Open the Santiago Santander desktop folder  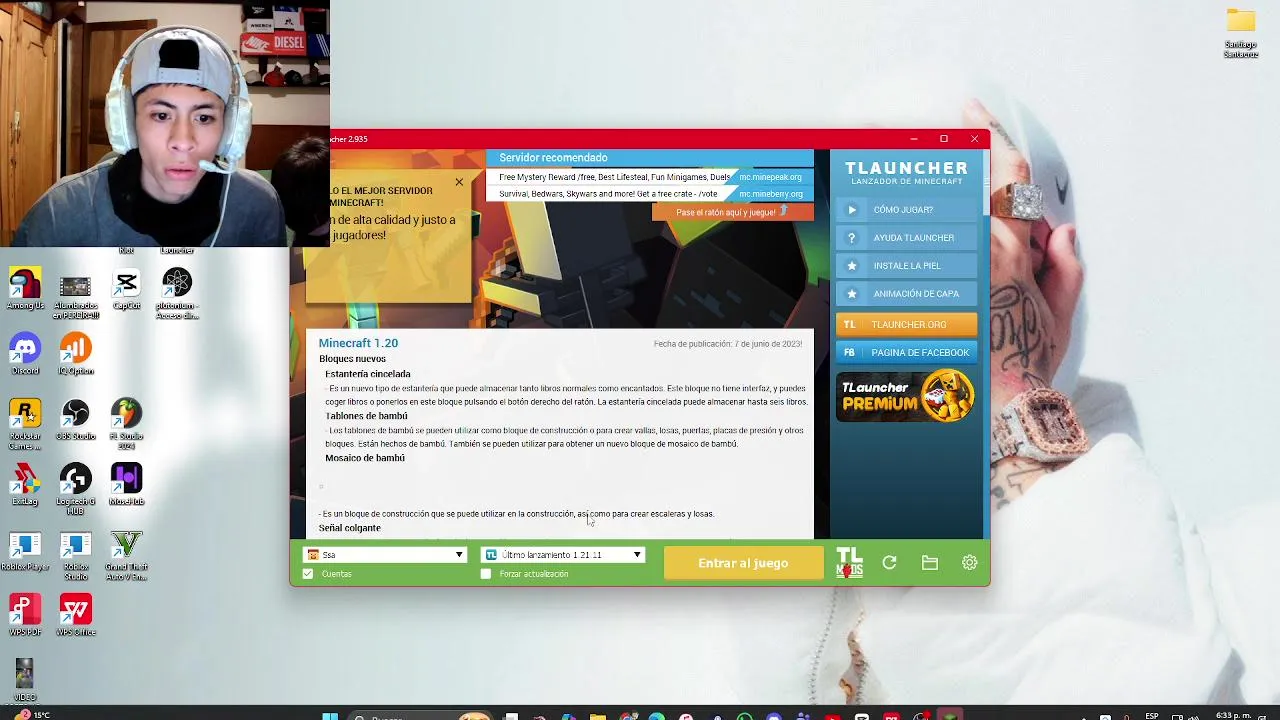[x=1241, y=33]
